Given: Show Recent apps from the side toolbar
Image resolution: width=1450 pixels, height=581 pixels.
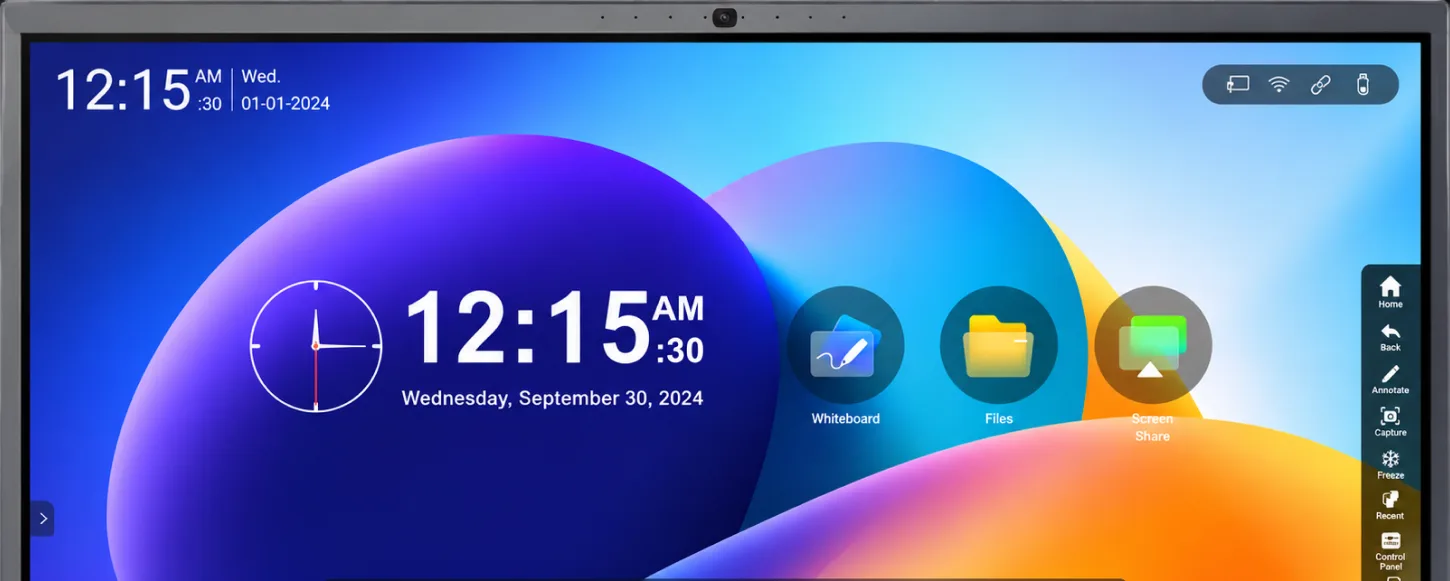Looking at the screenshot, I should pyautogui.click(x=1390, y=506).
